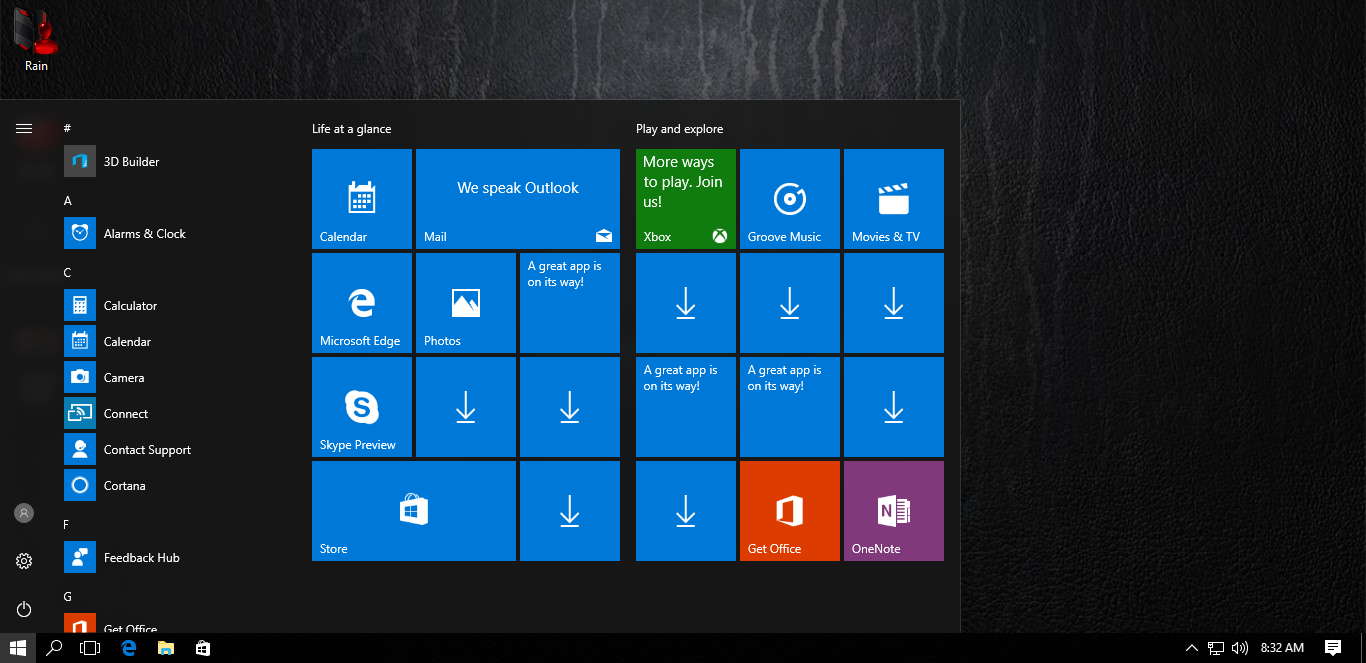Launch Microsoft Edge tile
Viewport: 1366px width, 663px height.
pyautogui.click(x=362, y=303)
